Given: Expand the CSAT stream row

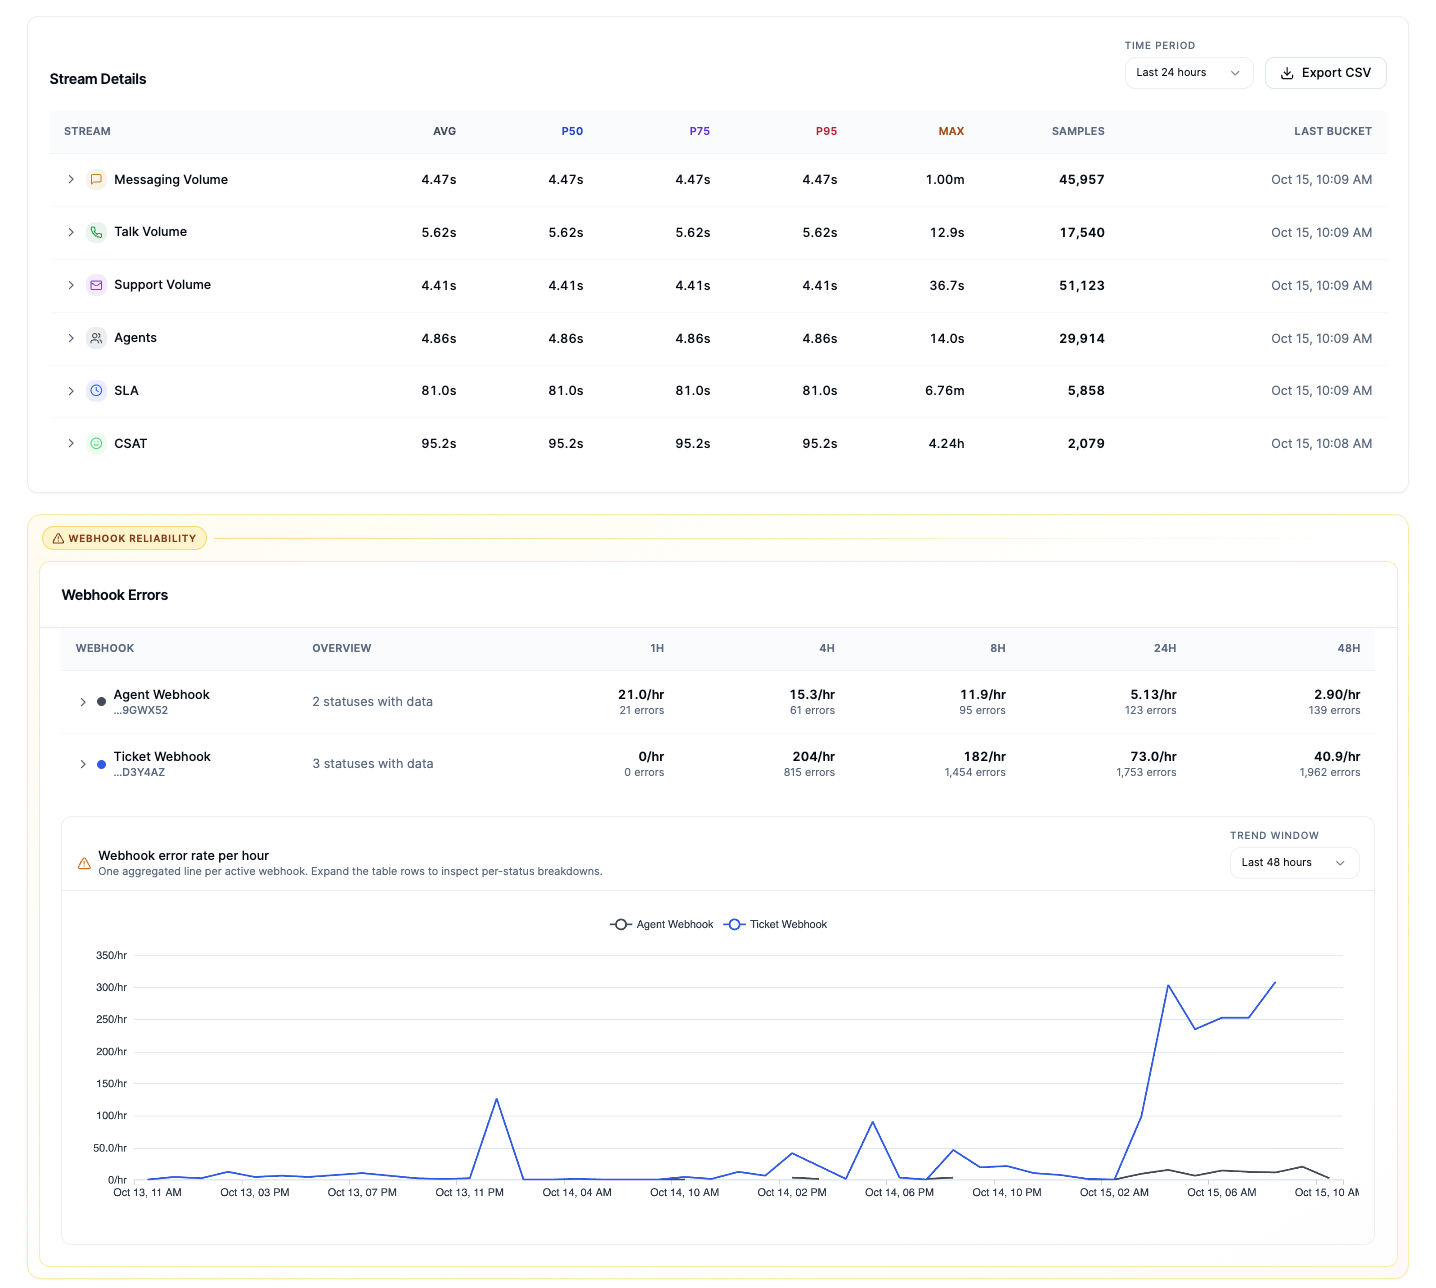Looking at the screenshot, I should coord(71,443).
